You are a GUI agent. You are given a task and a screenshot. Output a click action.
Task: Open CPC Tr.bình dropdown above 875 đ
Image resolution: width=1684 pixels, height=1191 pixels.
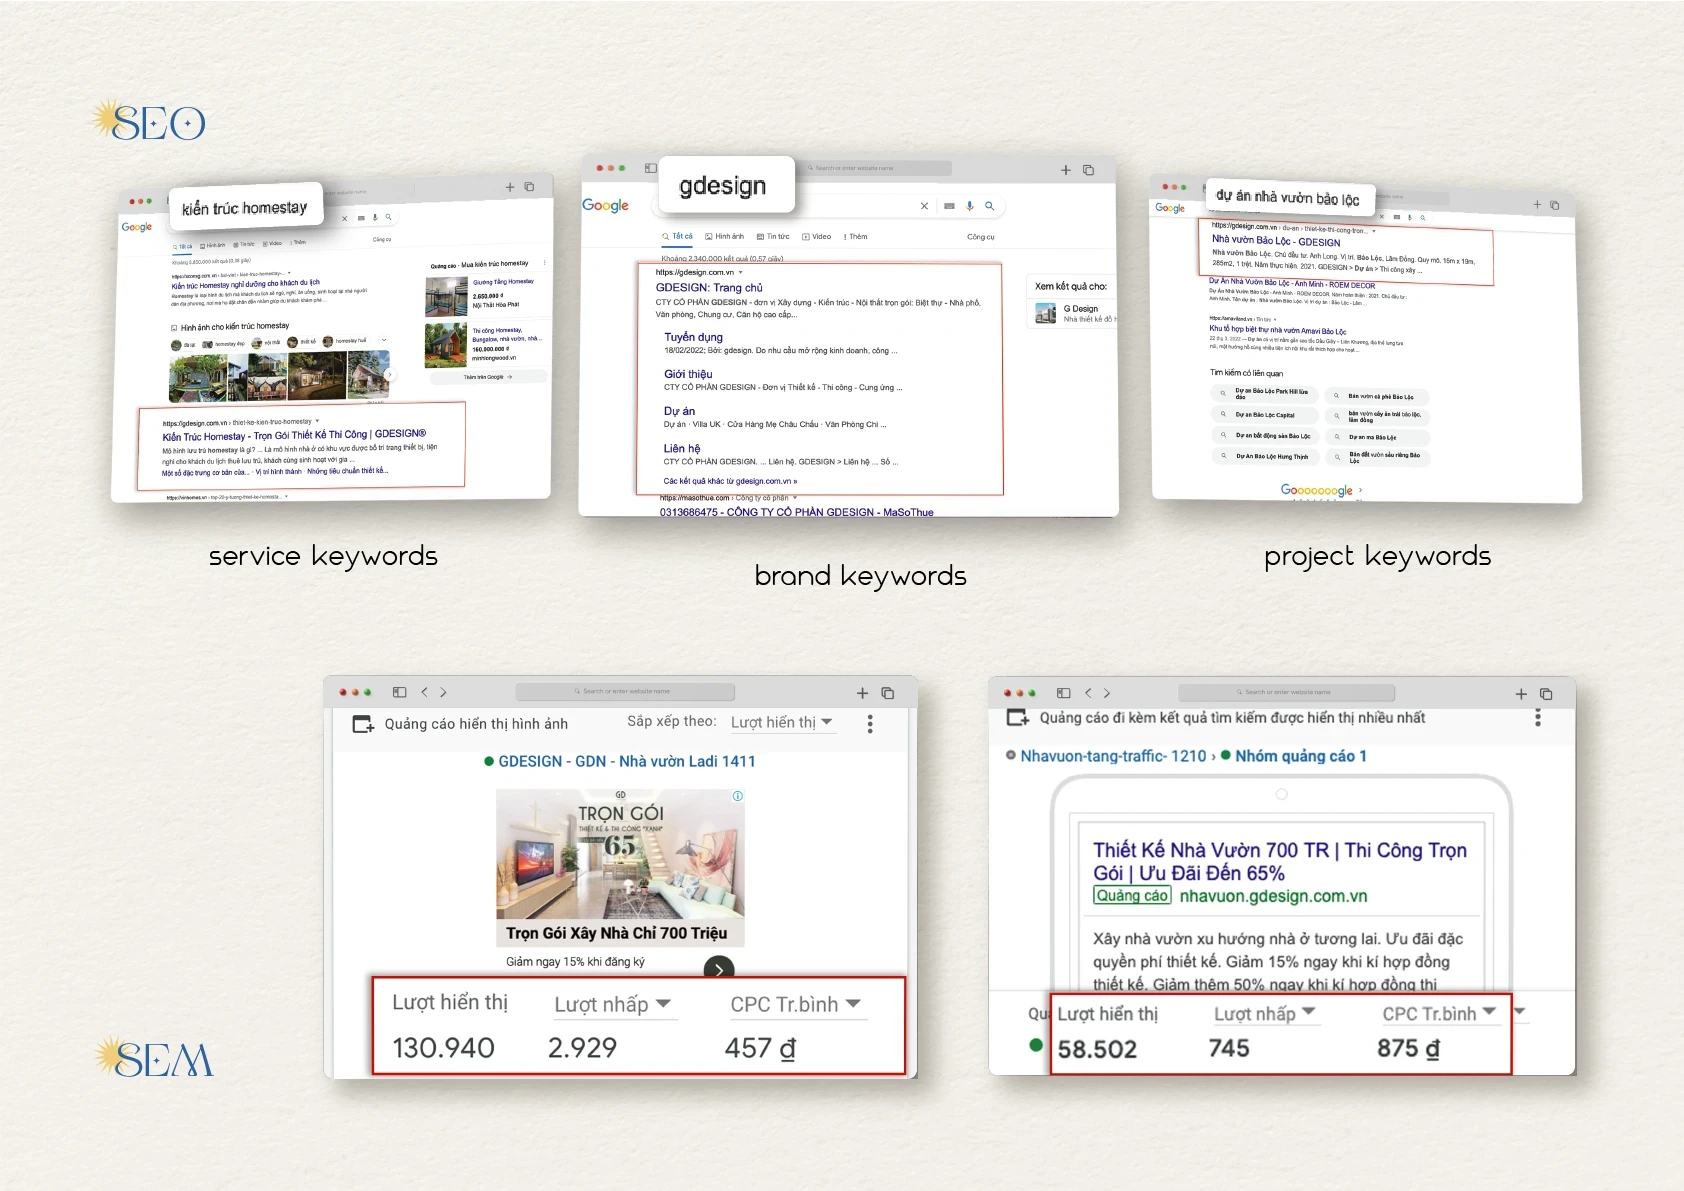(1440, 1014)
